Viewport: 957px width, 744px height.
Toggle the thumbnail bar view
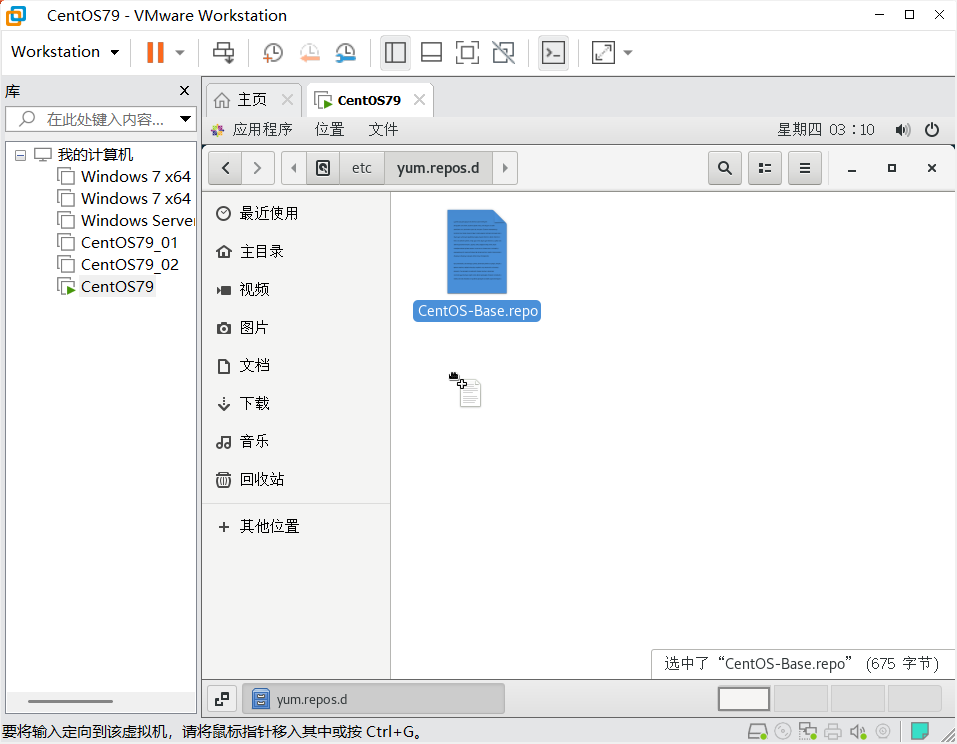pos(432,52)
